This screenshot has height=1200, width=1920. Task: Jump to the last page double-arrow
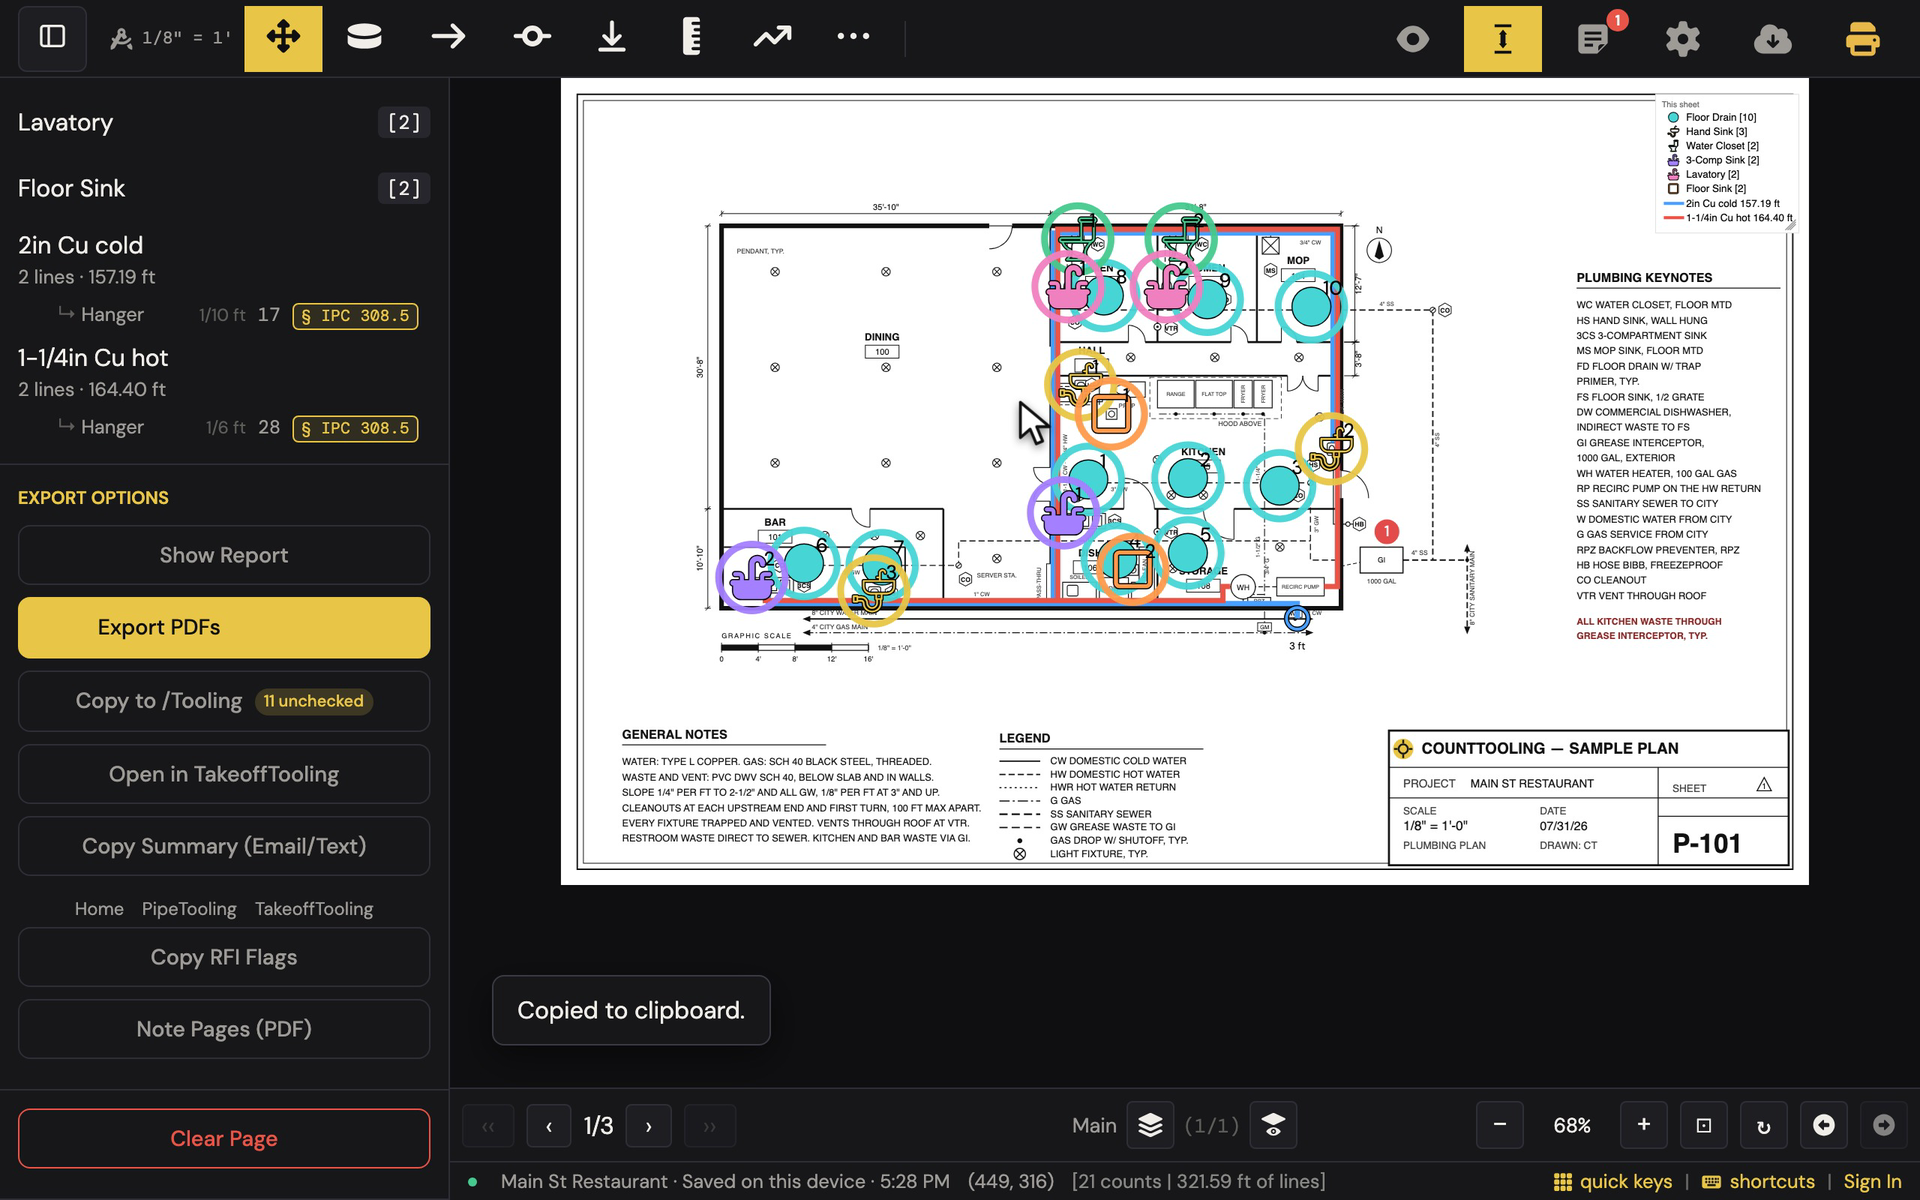710,1126
